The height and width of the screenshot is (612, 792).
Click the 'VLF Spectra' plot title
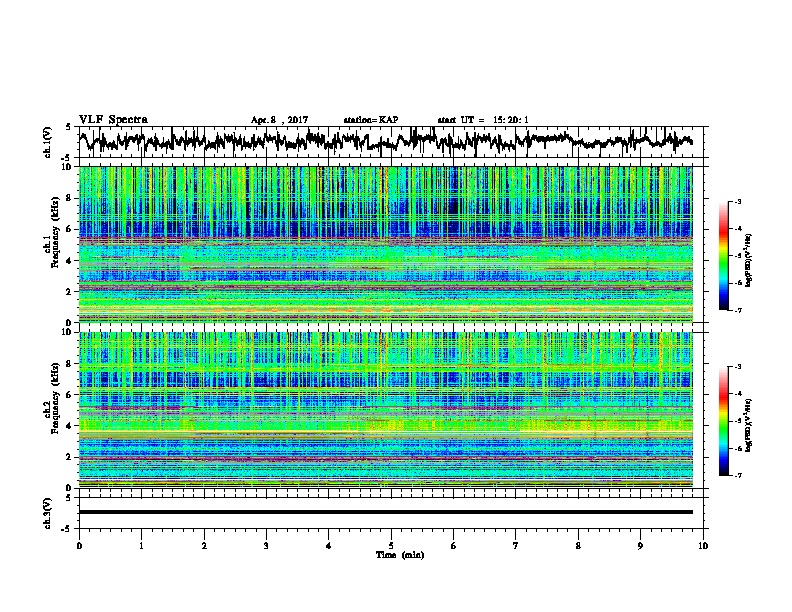coord(113,120)
